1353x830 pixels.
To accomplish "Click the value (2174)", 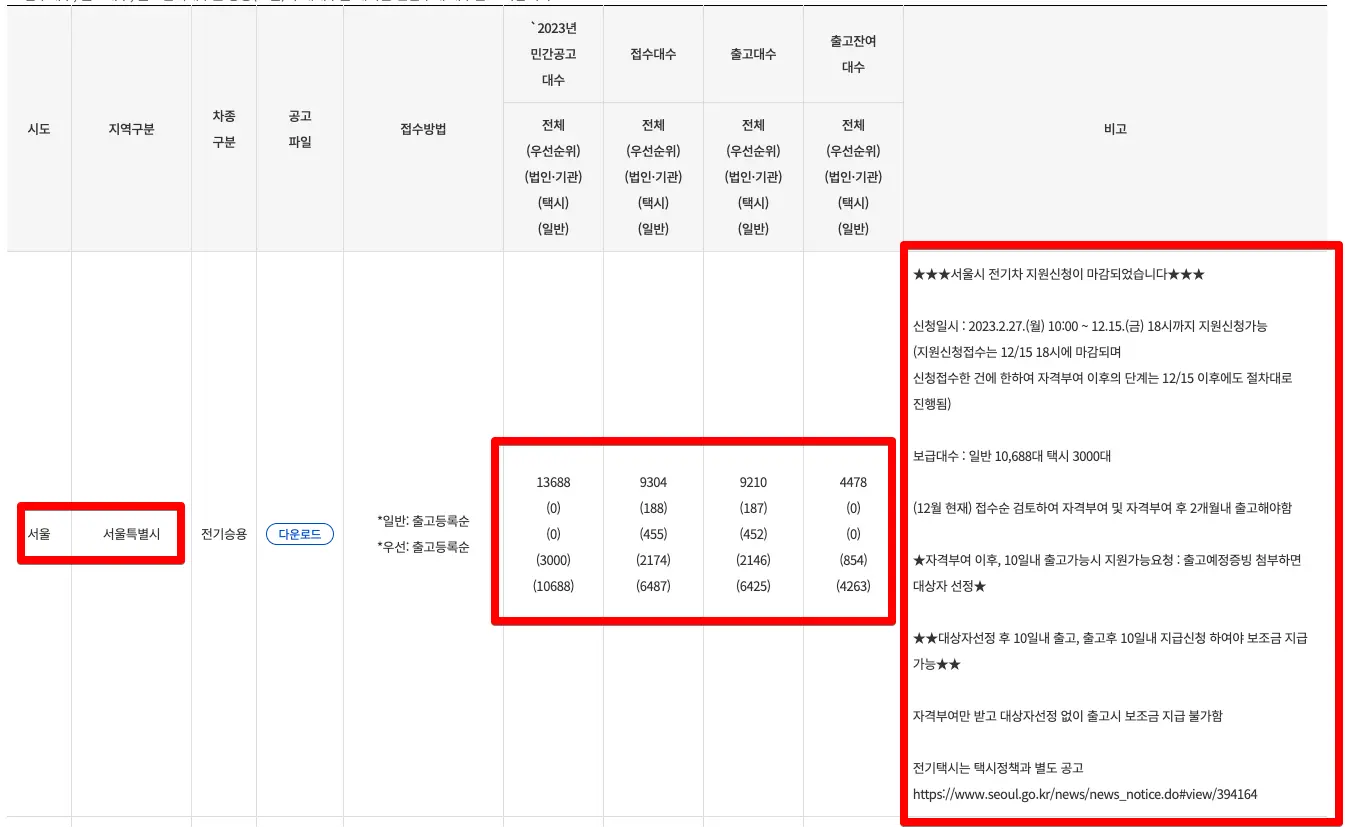I will [x=653, y=560].
